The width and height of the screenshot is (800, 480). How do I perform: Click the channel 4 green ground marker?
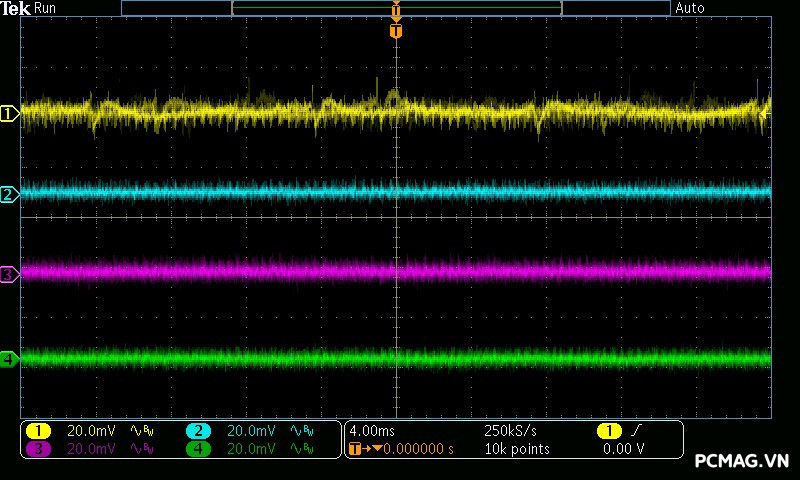(x=9, y=358)
